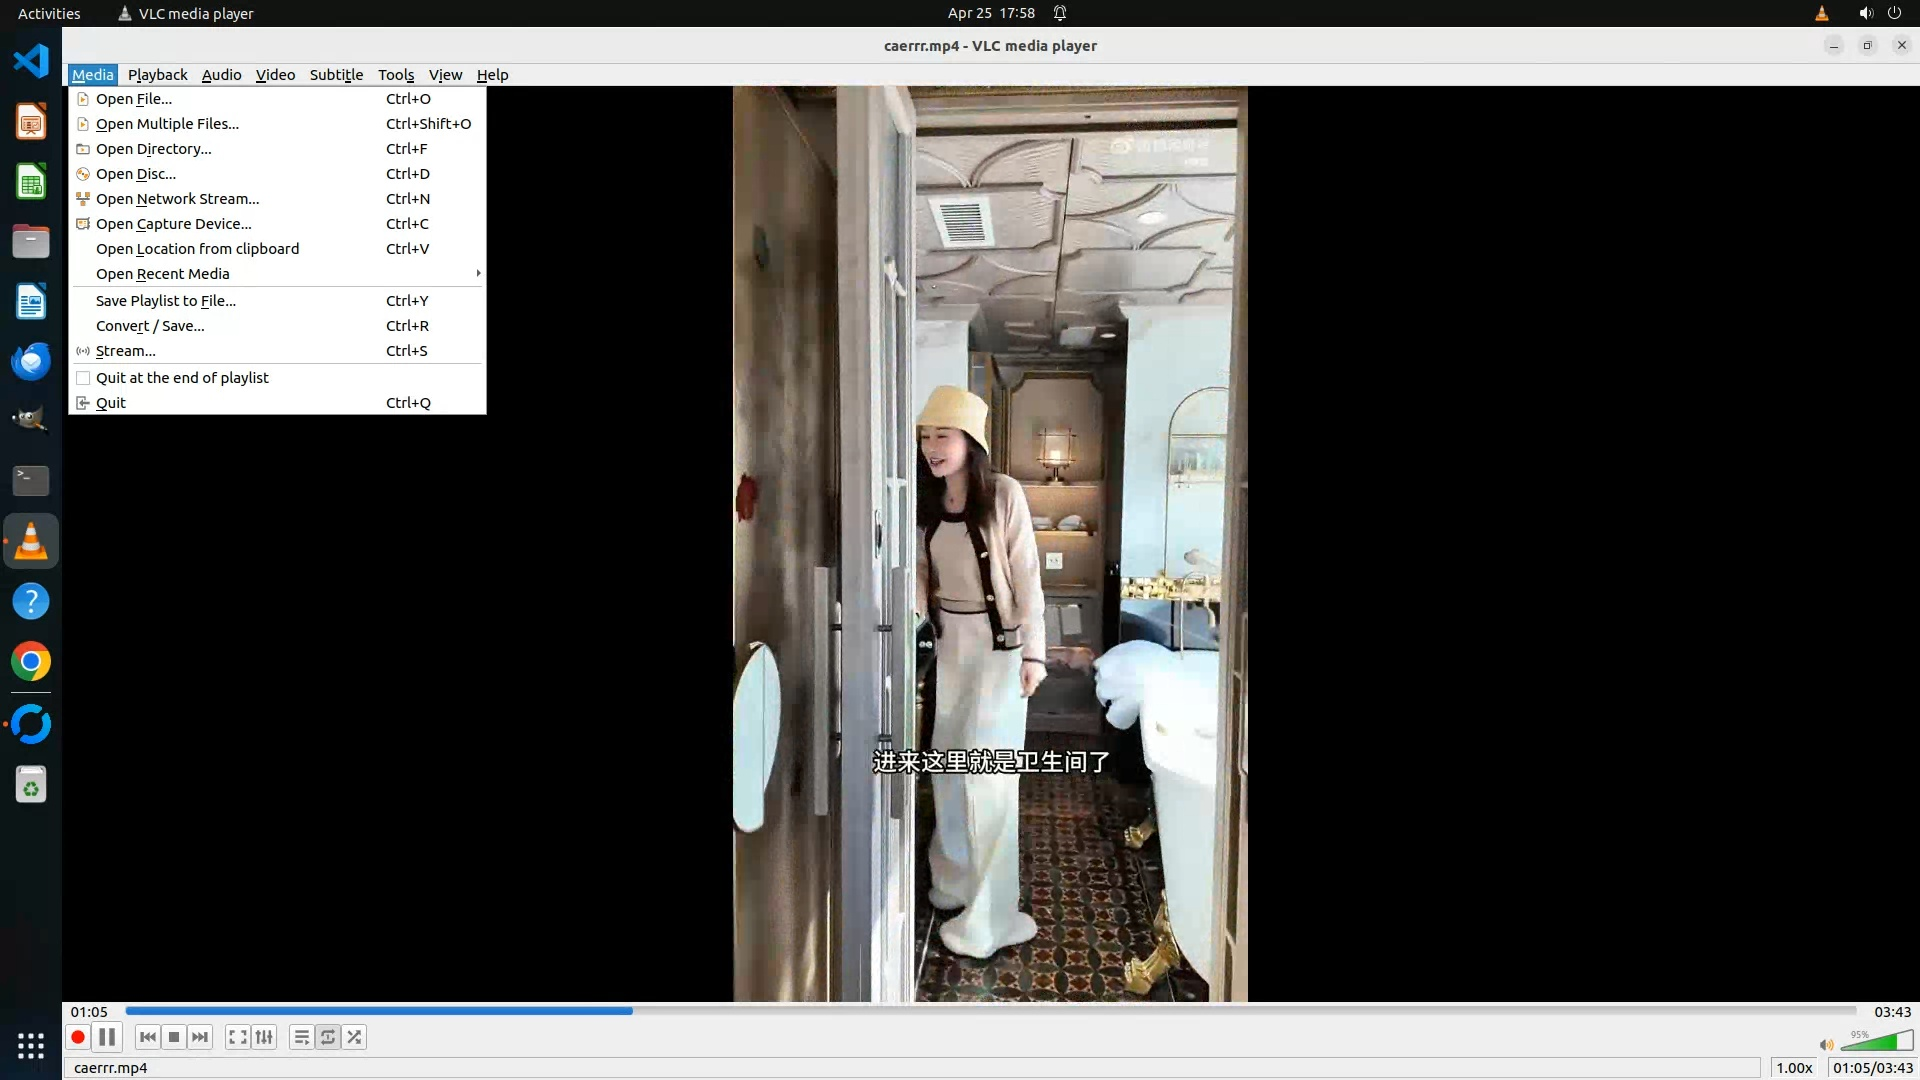This screenshot has height=1080, width=1920.
Task: Select Convert / Save menu entry
Action: (150, 326)
